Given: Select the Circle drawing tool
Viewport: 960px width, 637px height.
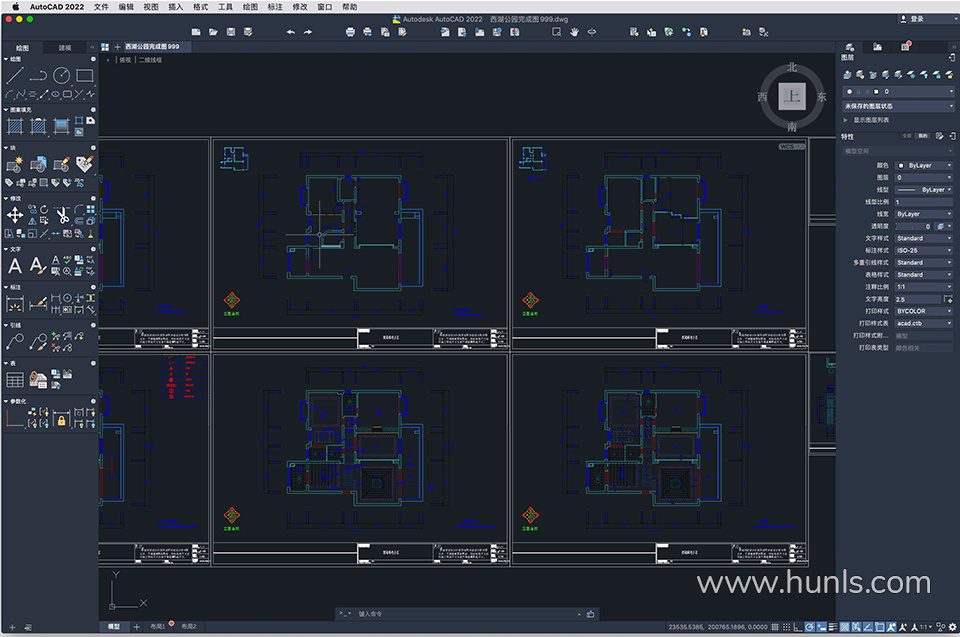Looking at the screenshot, I should (x=61, y=75).
